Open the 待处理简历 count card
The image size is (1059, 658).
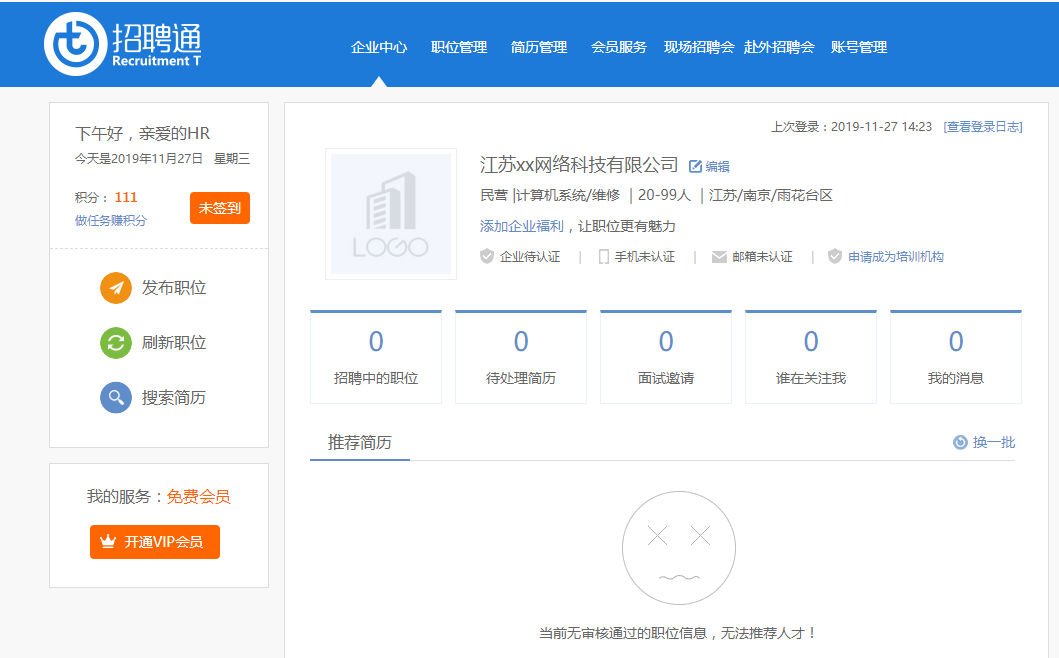521,356
